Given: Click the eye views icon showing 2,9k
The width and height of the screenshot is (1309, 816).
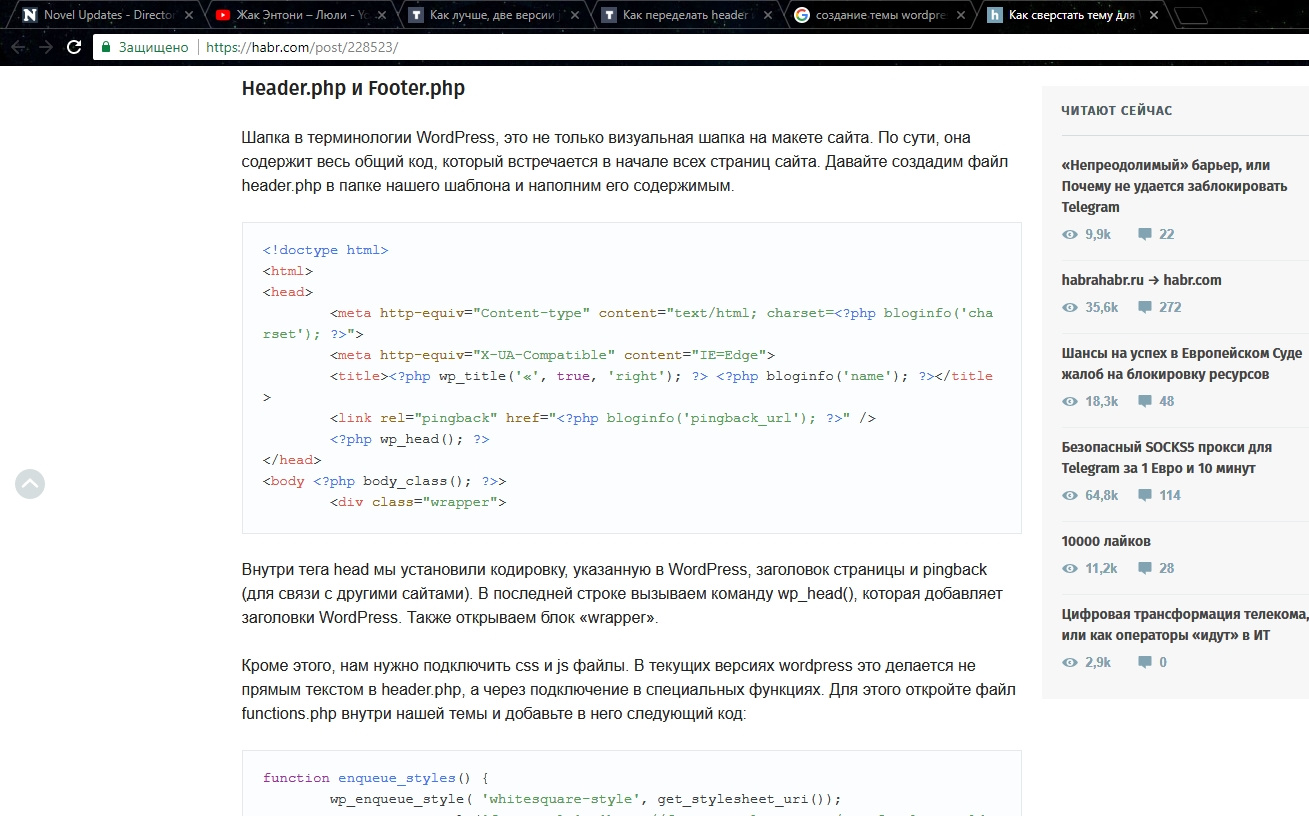Looking at the screenshot, I should pyautogui.click(x=1070, y=662).
